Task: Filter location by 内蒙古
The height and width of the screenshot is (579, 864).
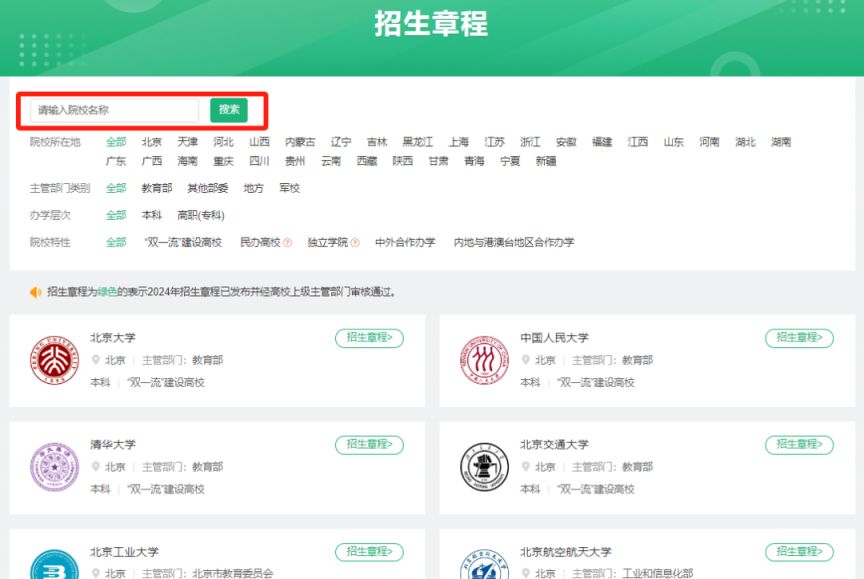Action: point(300,142)
